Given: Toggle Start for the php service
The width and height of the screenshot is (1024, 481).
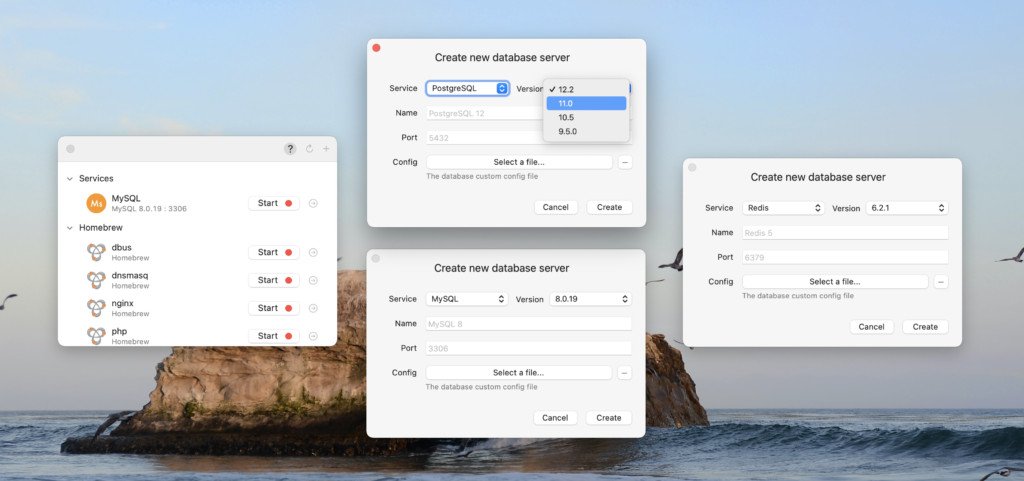Looking at the screenshot, I should click(273, 336).
